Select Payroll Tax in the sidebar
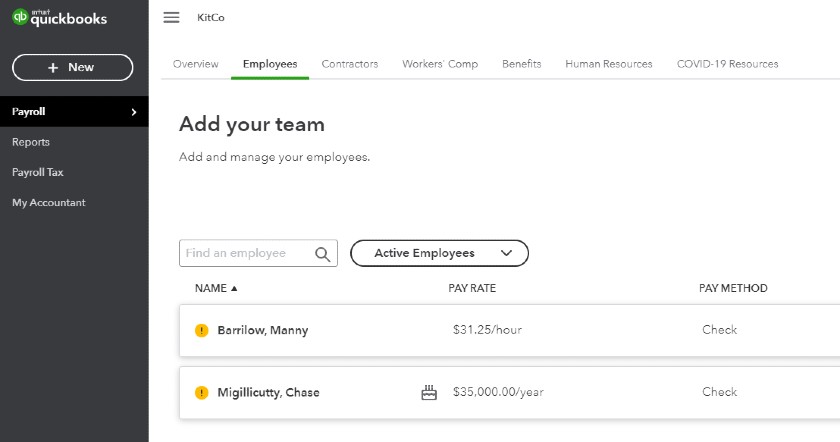 tap(38, 173)
